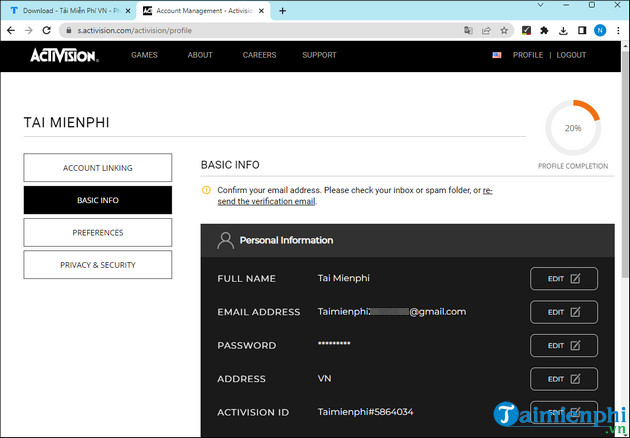Open the GAMES menu
Image resolution: width=630 pixels, height=438 pixels.
144,55
